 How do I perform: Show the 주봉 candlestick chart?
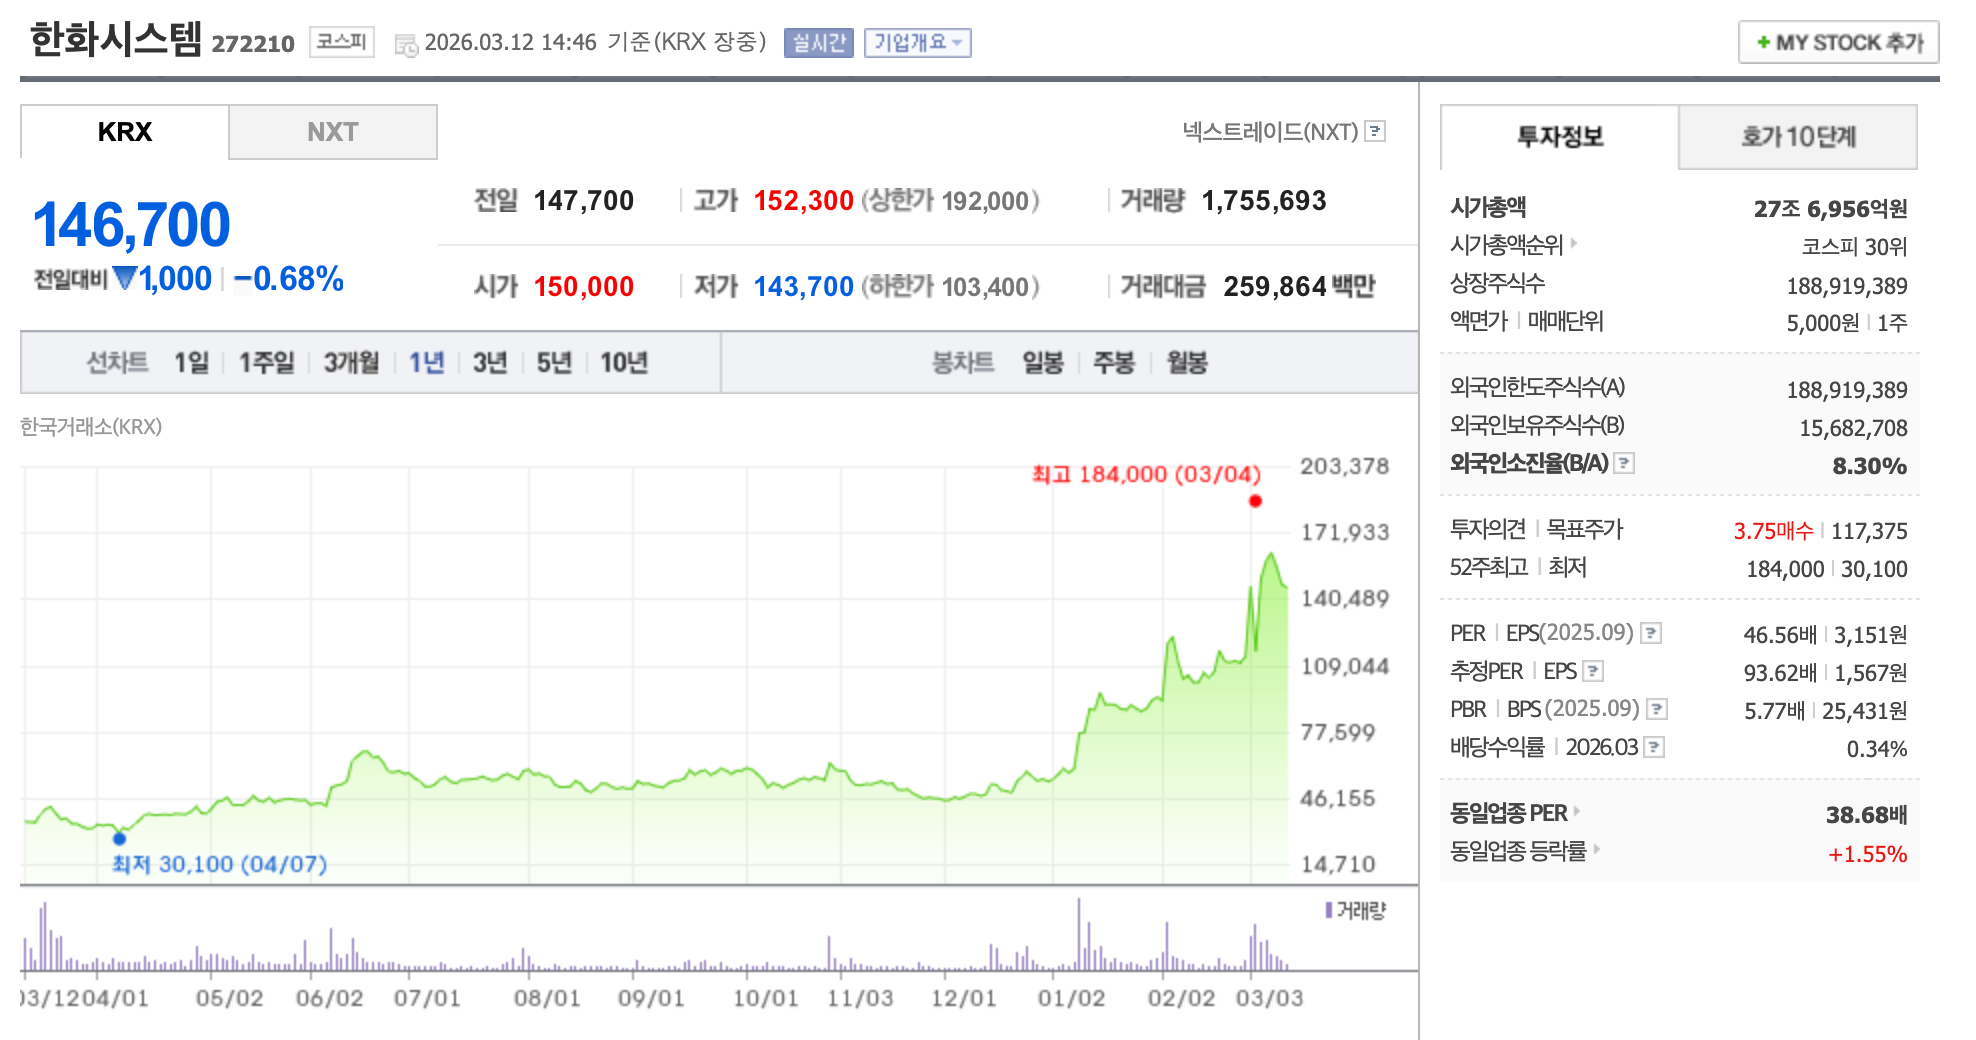1114,362
